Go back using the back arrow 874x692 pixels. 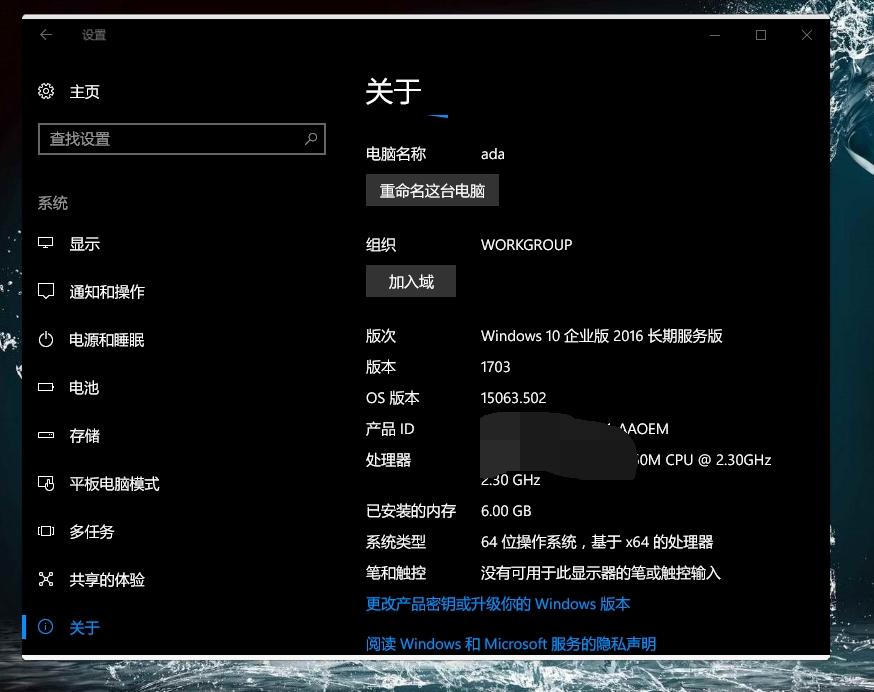point(46,35)
